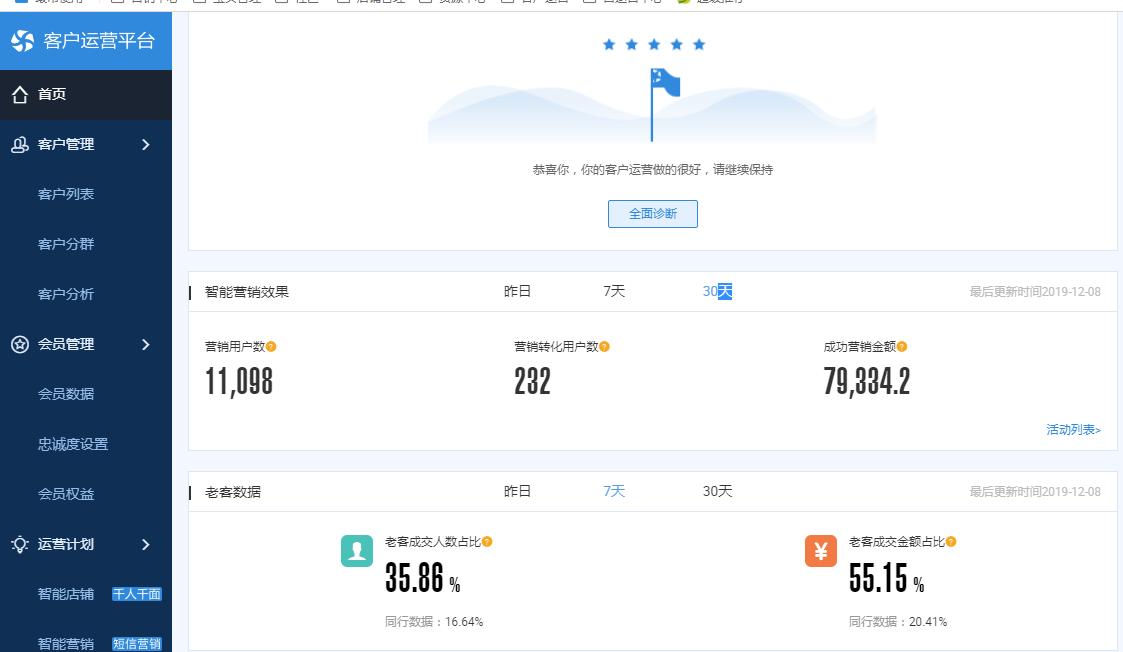The height and width of the screenshot is (652, 1123).
Task: Click the teal person icon beside 老客成交人数占比
Action: click(356, 550)
